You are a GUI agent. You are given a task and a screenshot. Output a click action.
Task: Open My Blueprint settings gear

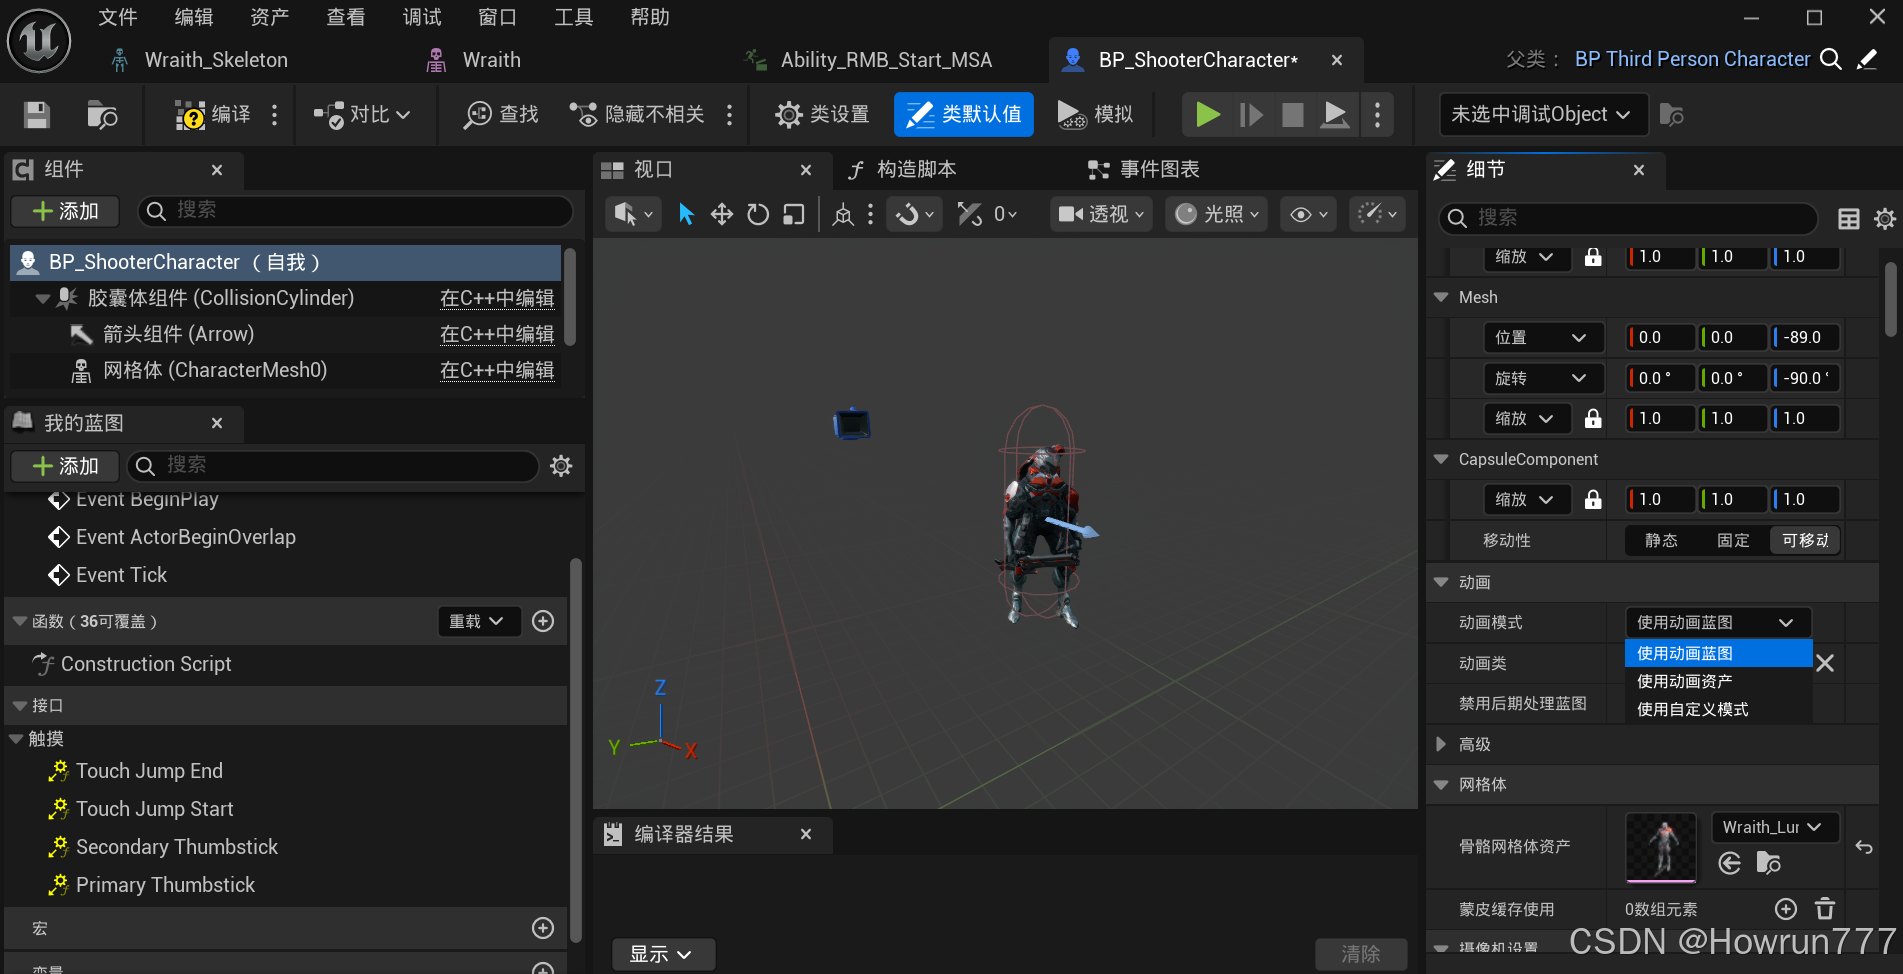[561, 466]
